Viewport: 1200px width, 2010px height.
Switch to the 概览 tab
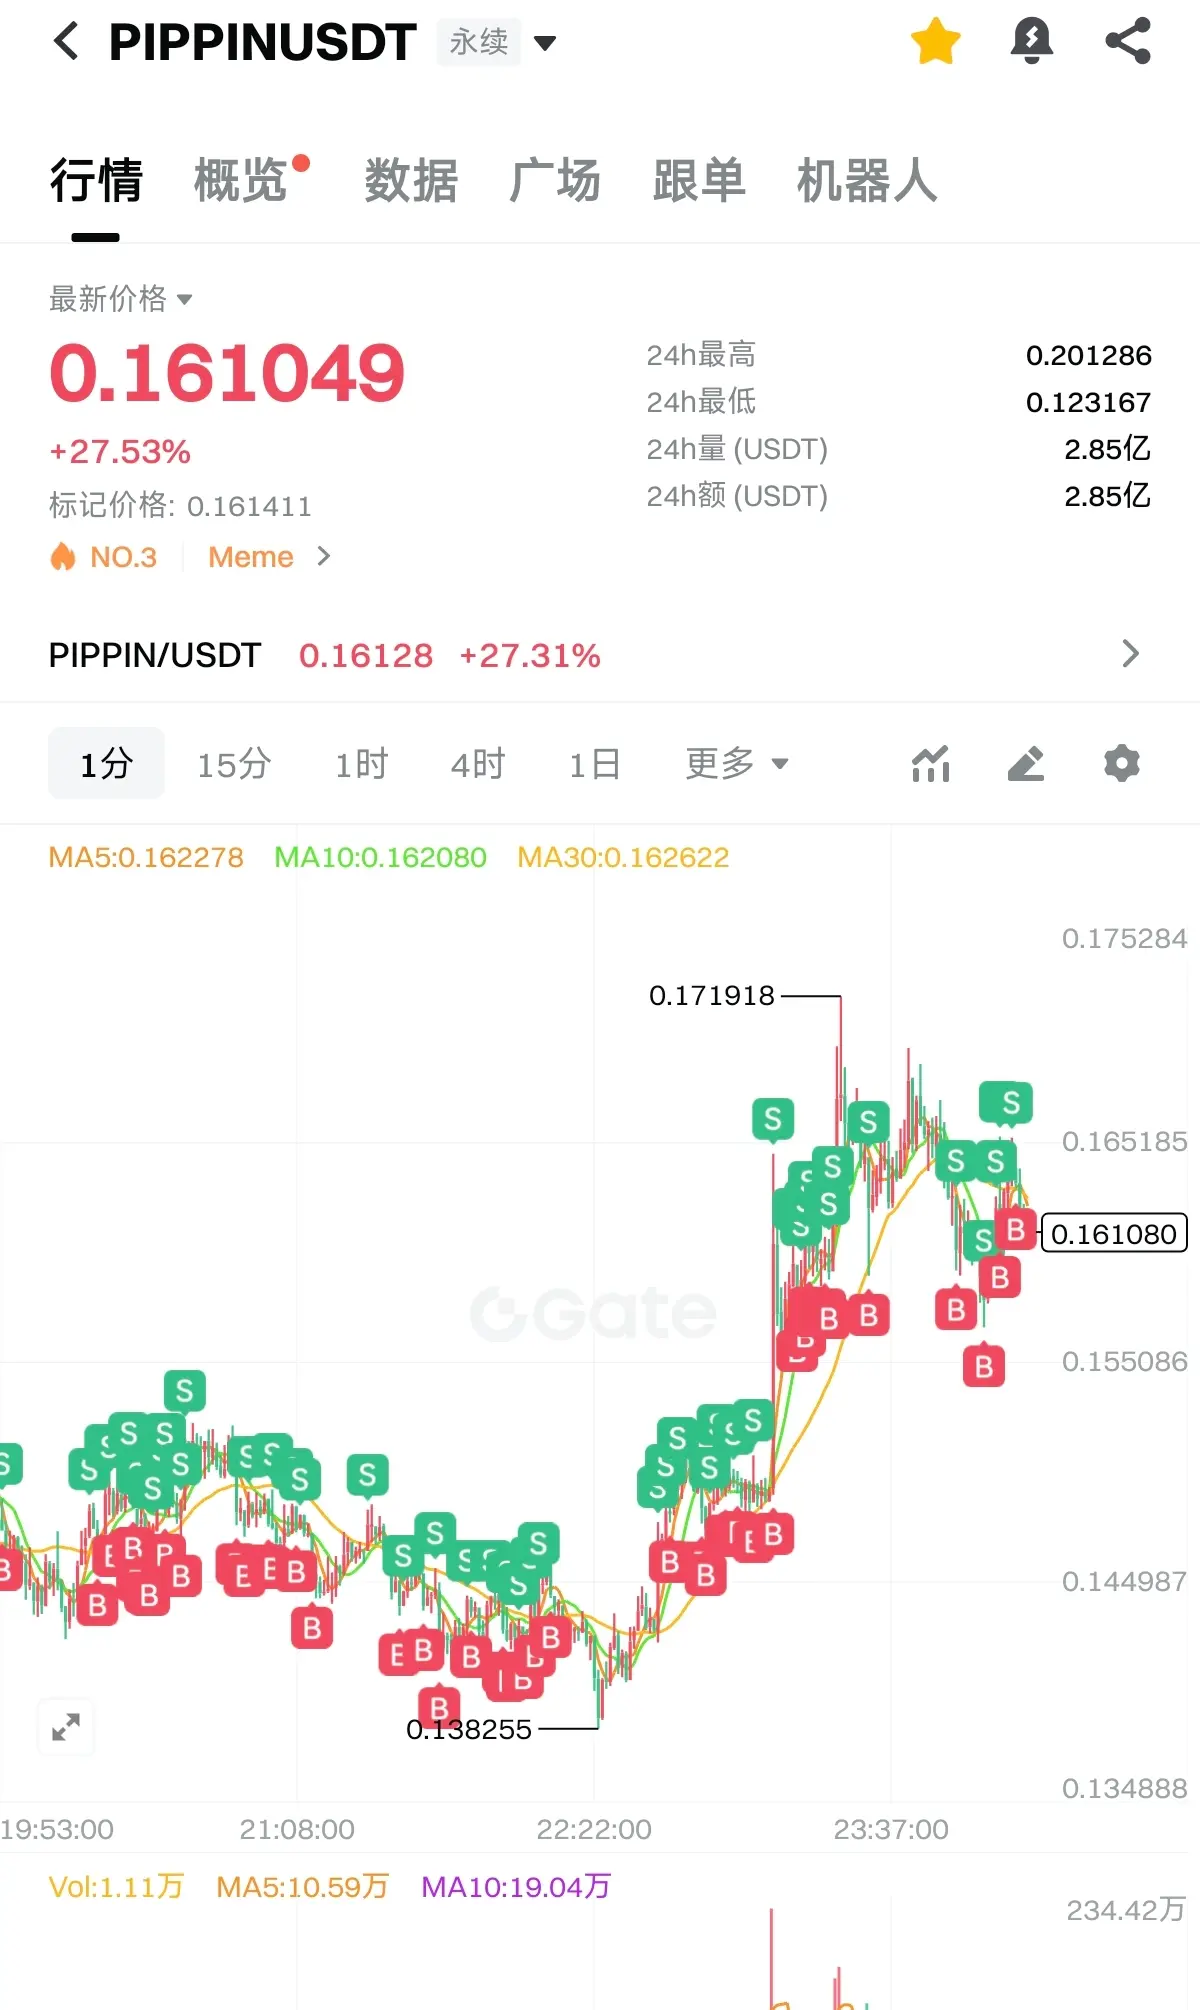[x=241, y=181]
